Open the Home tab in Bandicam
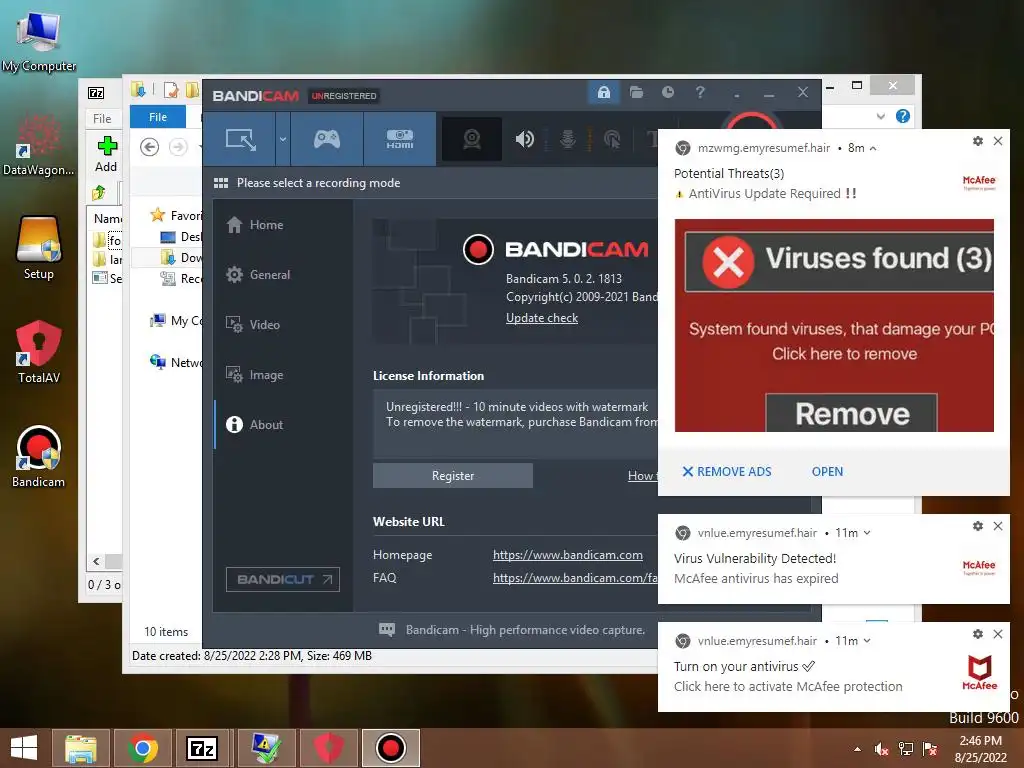Image resolution: width=1024 pixels, height=768 pixels. coord(254,225)
